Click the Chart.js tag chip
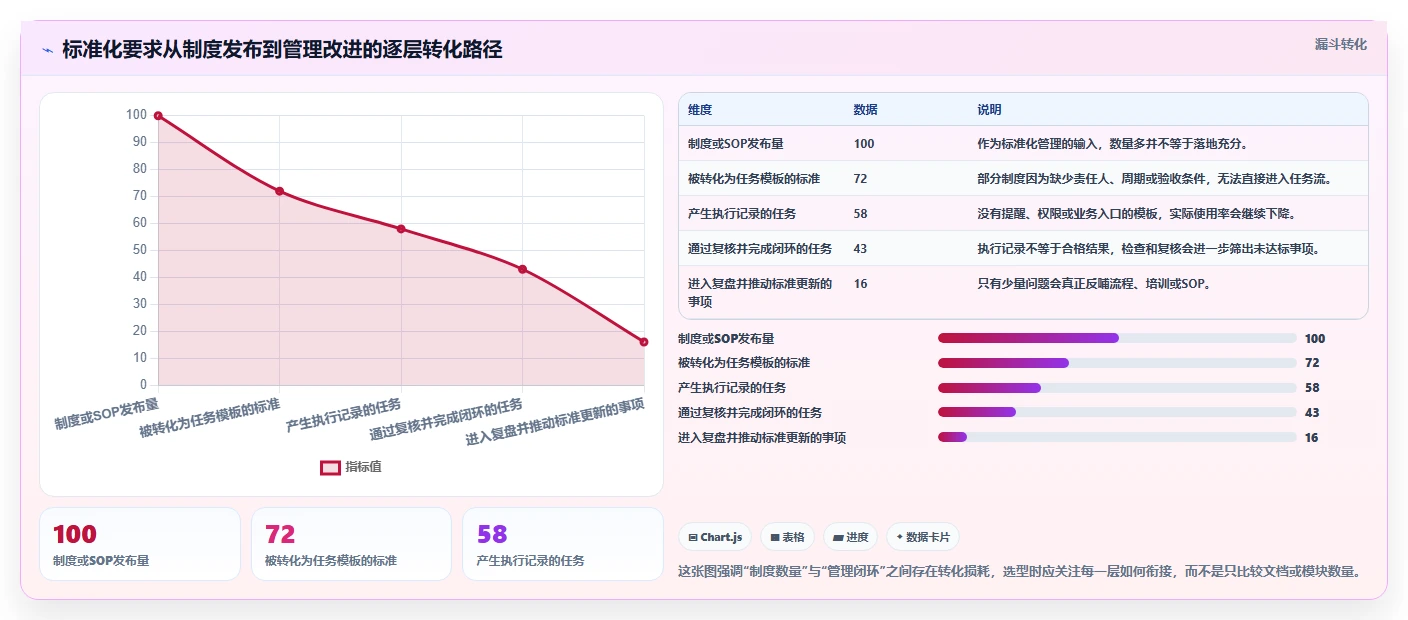 (x=716, y=537)
